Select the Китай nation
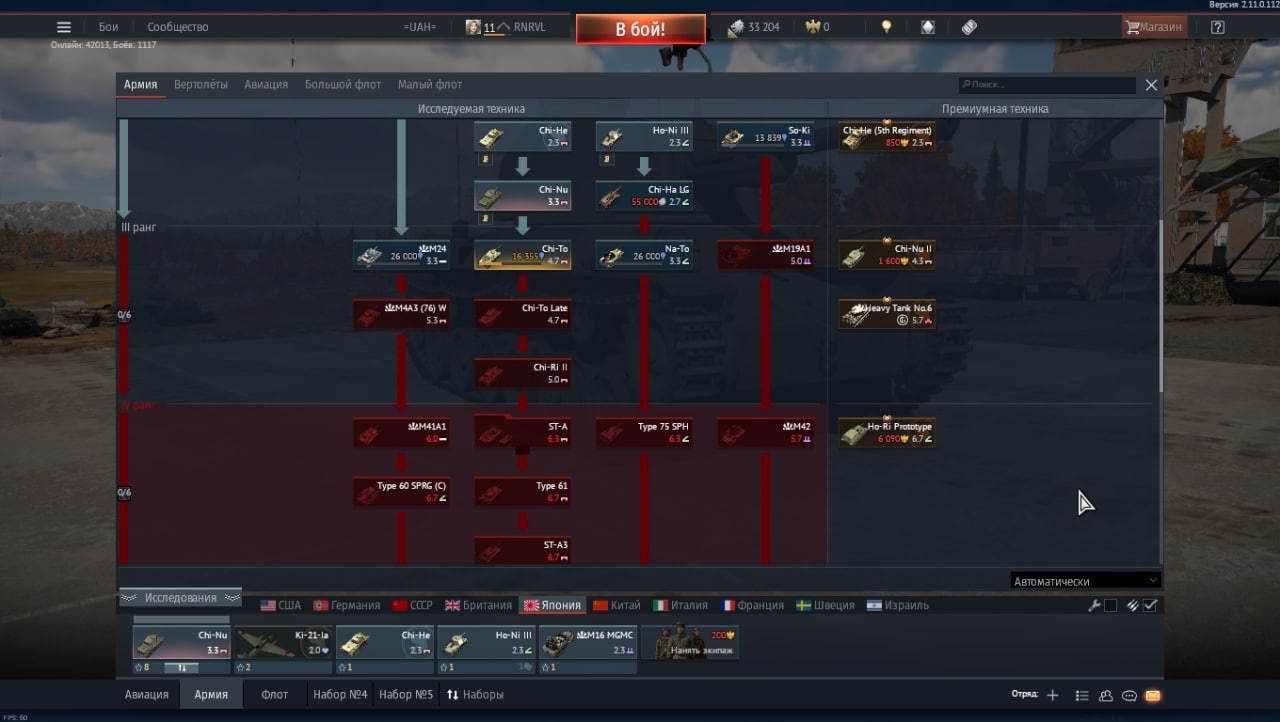This screenshot has height=722, width=1280. [x=617, y=605]
